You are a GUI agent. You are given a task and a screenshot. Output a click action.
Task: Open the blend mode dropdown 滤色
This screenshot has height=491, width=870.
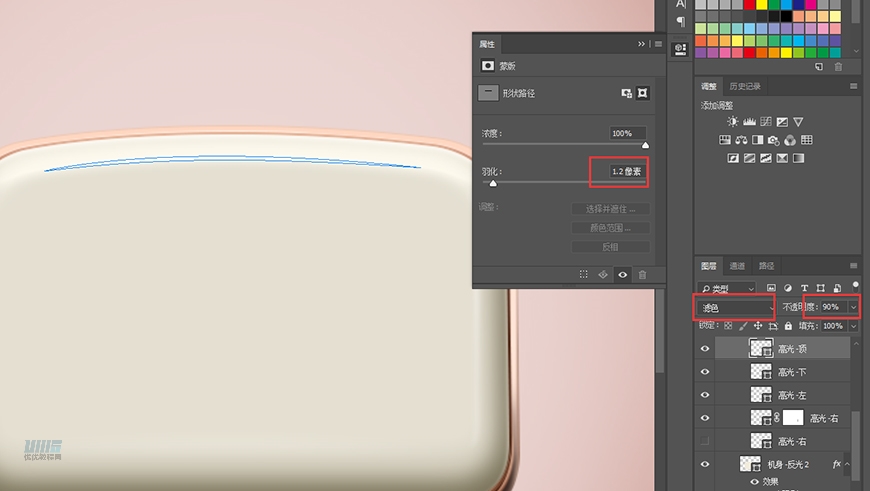(734, 307)
